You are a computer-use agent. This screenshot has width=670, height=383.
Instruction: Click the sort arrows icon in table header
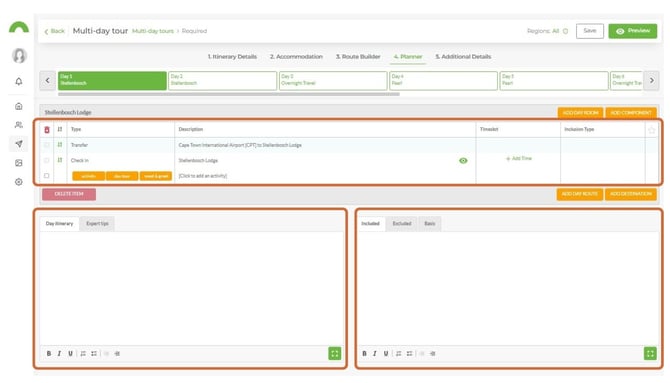click(60, 129)
